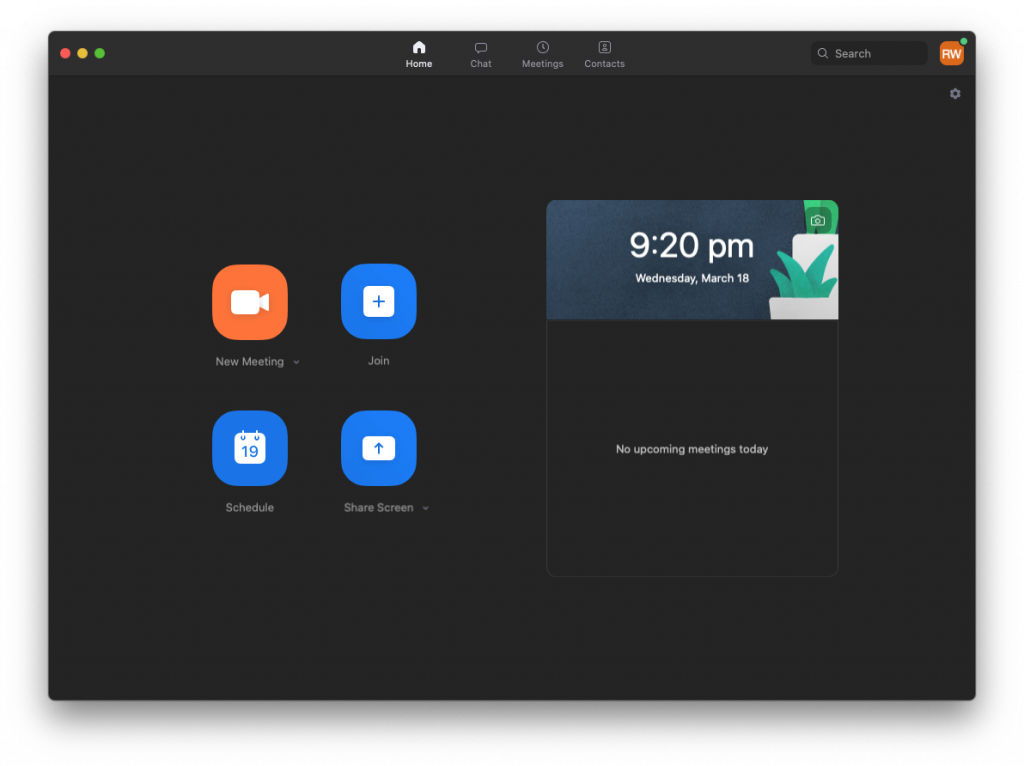
Task: Switch to the Chat tab
Action: point(481,54)
